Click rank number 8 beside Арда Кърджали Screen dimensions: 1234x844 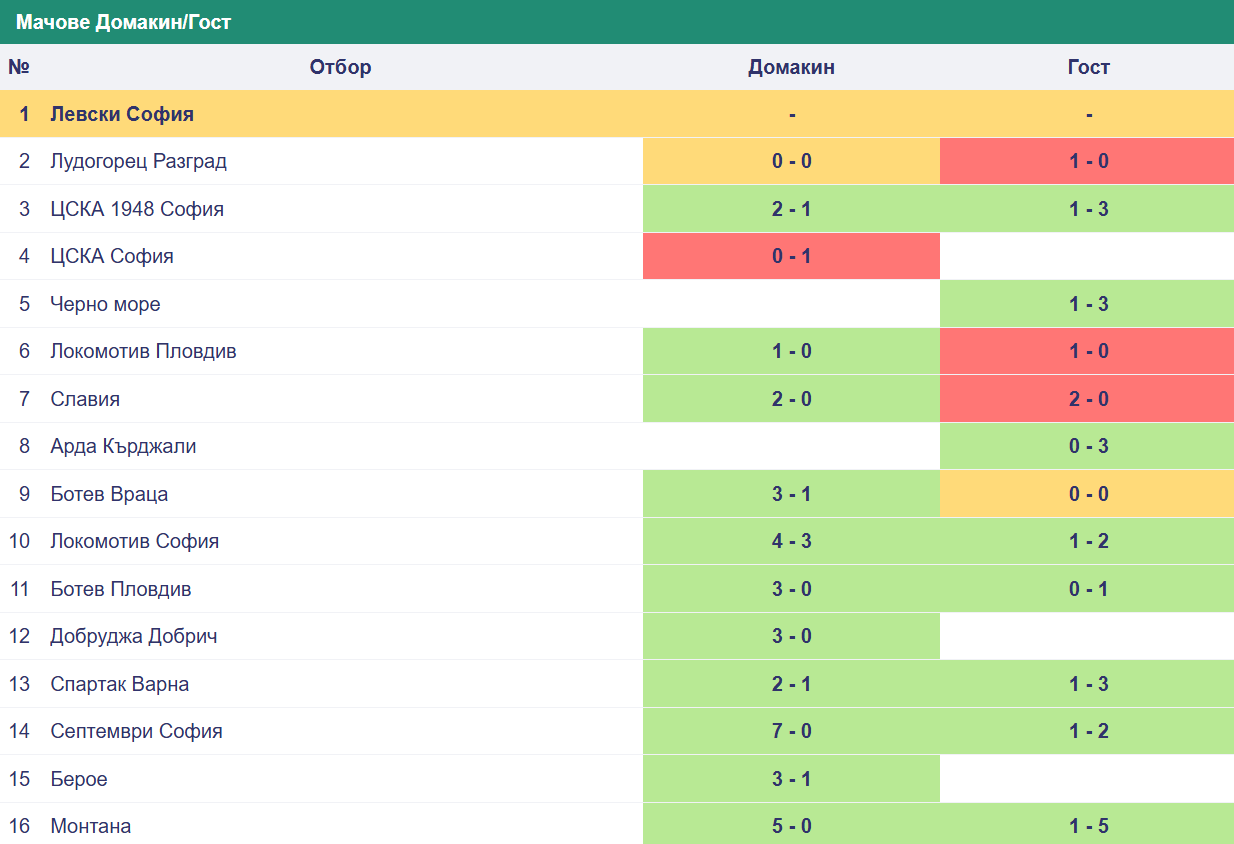pos(24,446)
